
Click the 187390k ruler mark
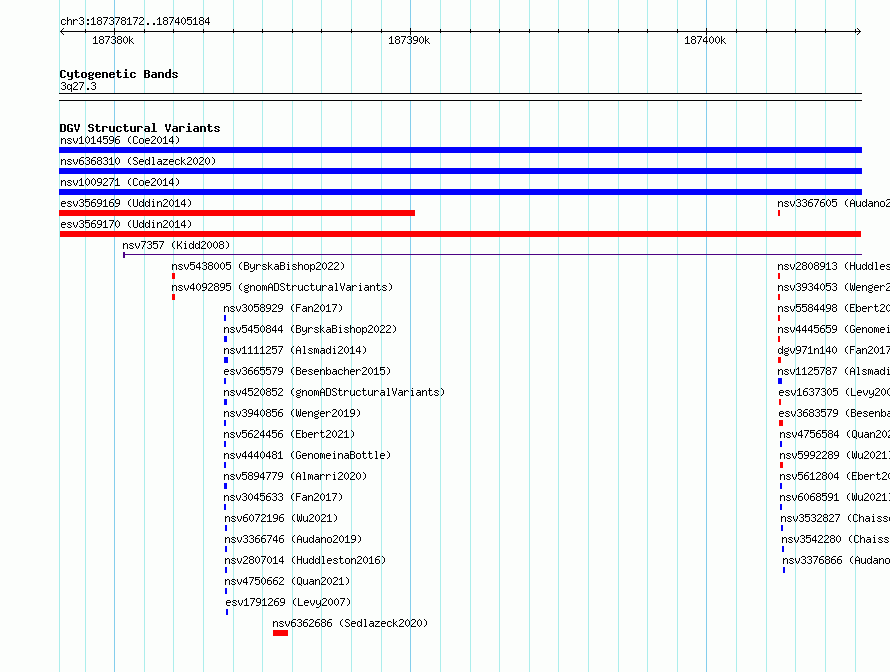409,40
